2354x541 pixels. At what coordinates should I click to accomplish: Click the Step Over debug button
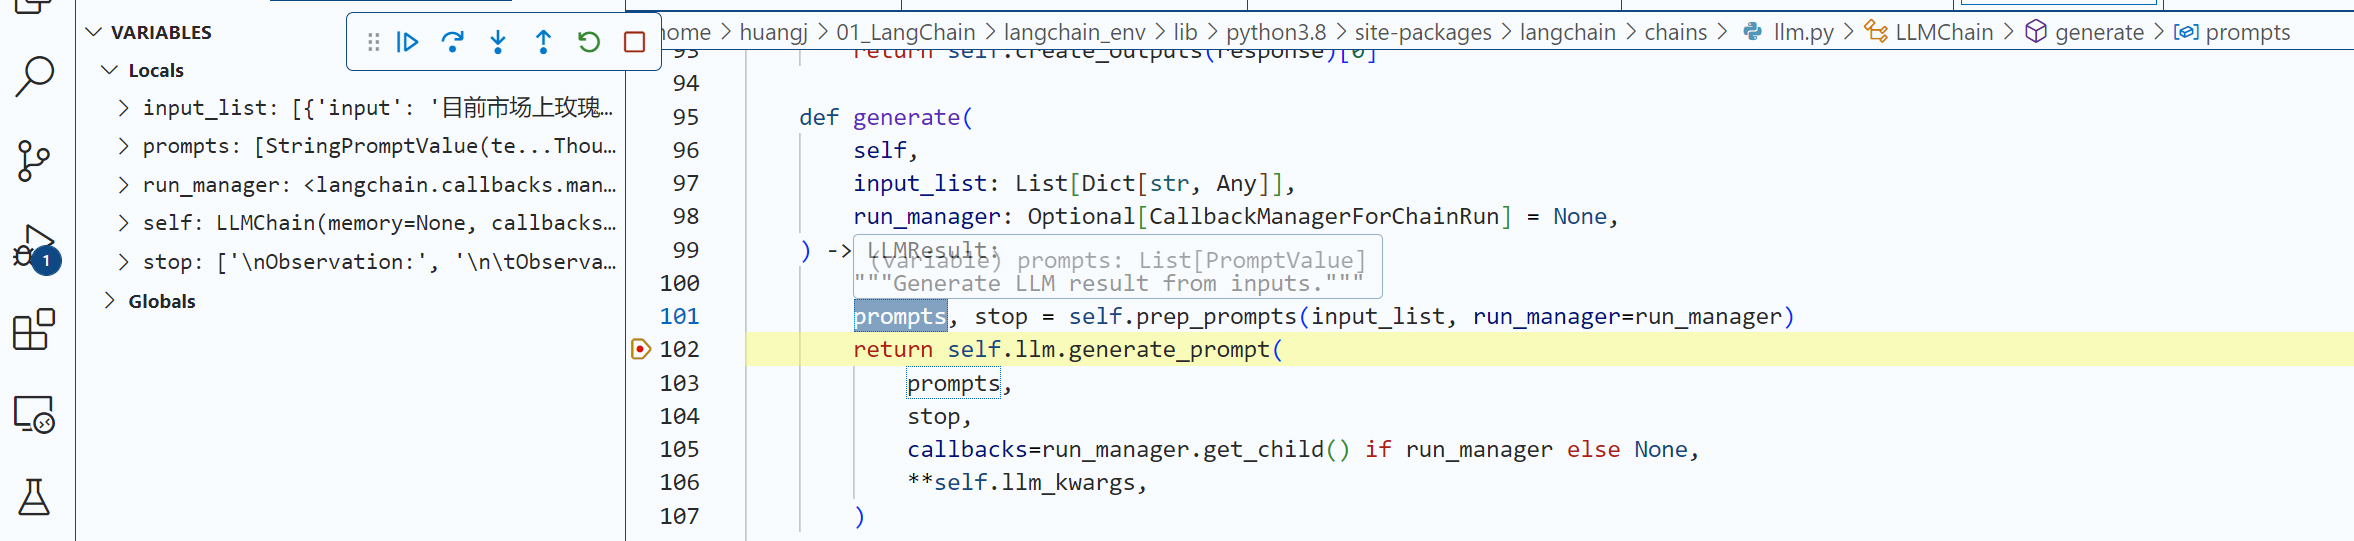point(452,42)
